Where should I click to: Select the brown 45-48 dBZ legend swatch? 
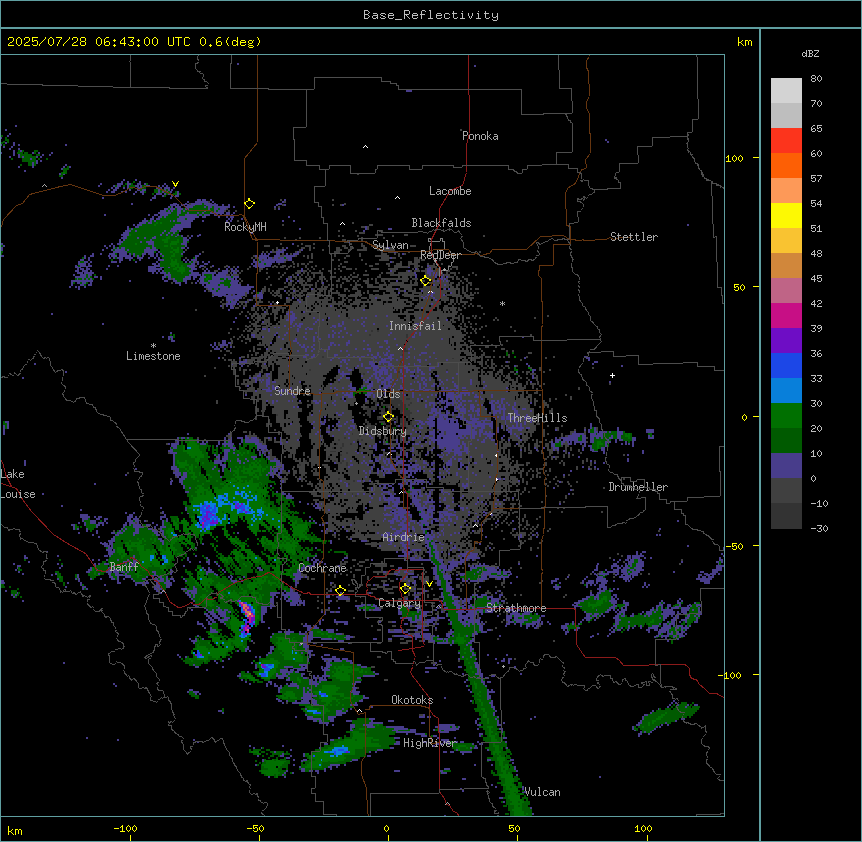coord(786,265)
